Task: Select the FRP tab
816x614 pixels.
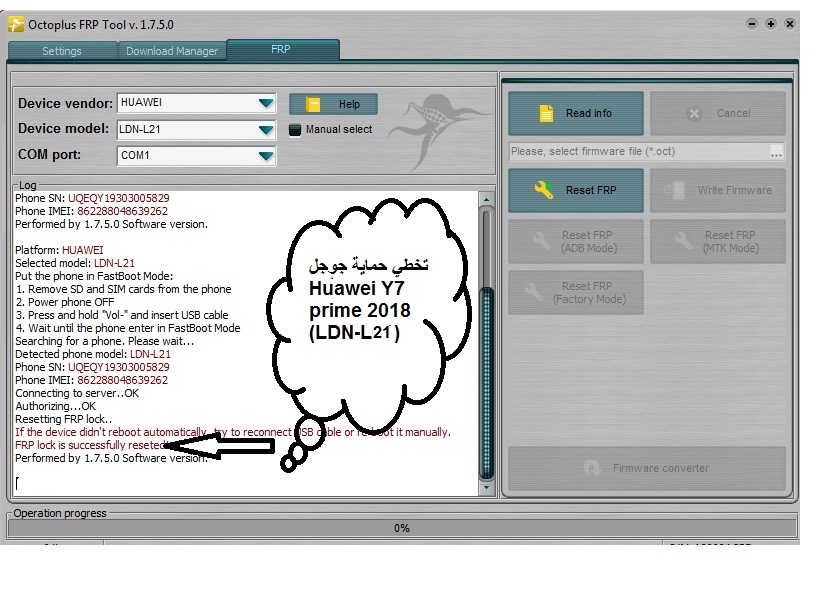Action: point(283,49)
